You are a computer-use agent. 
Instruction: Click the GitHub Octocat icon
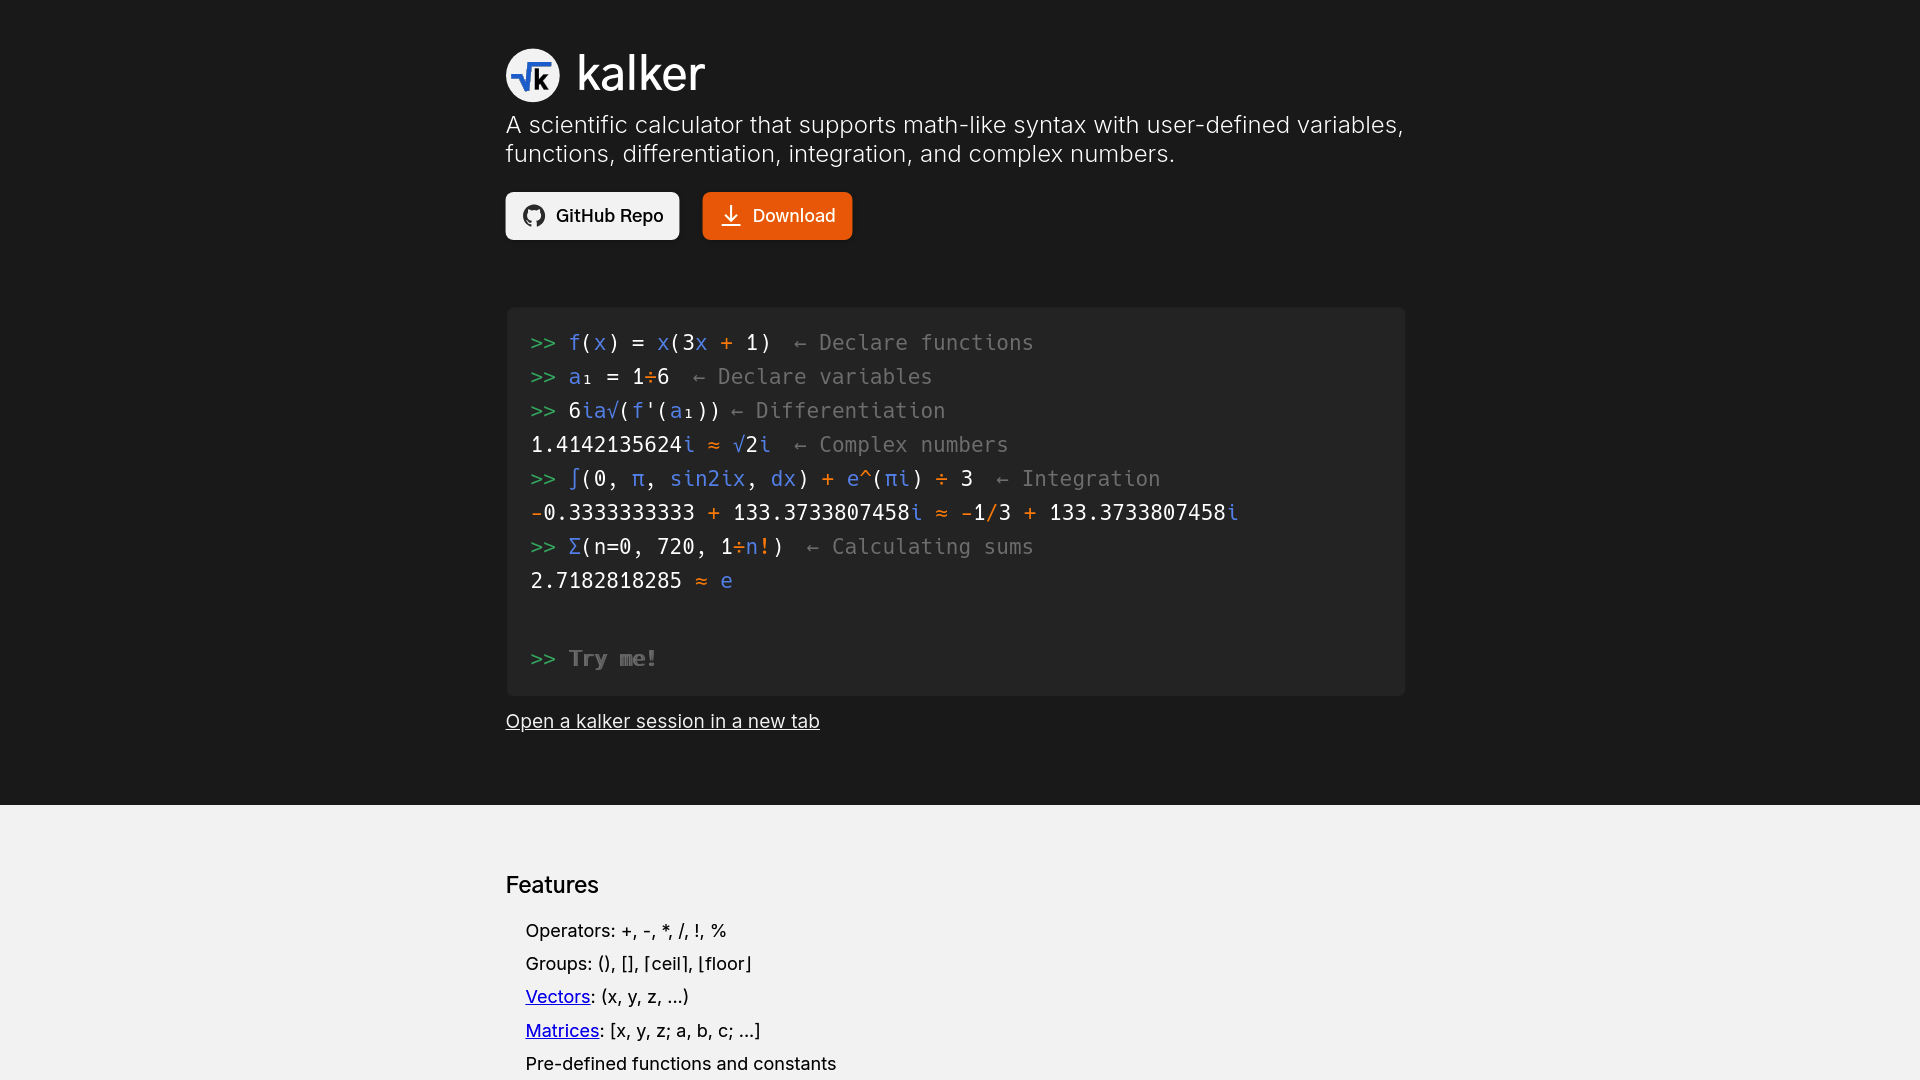point(533,215)
